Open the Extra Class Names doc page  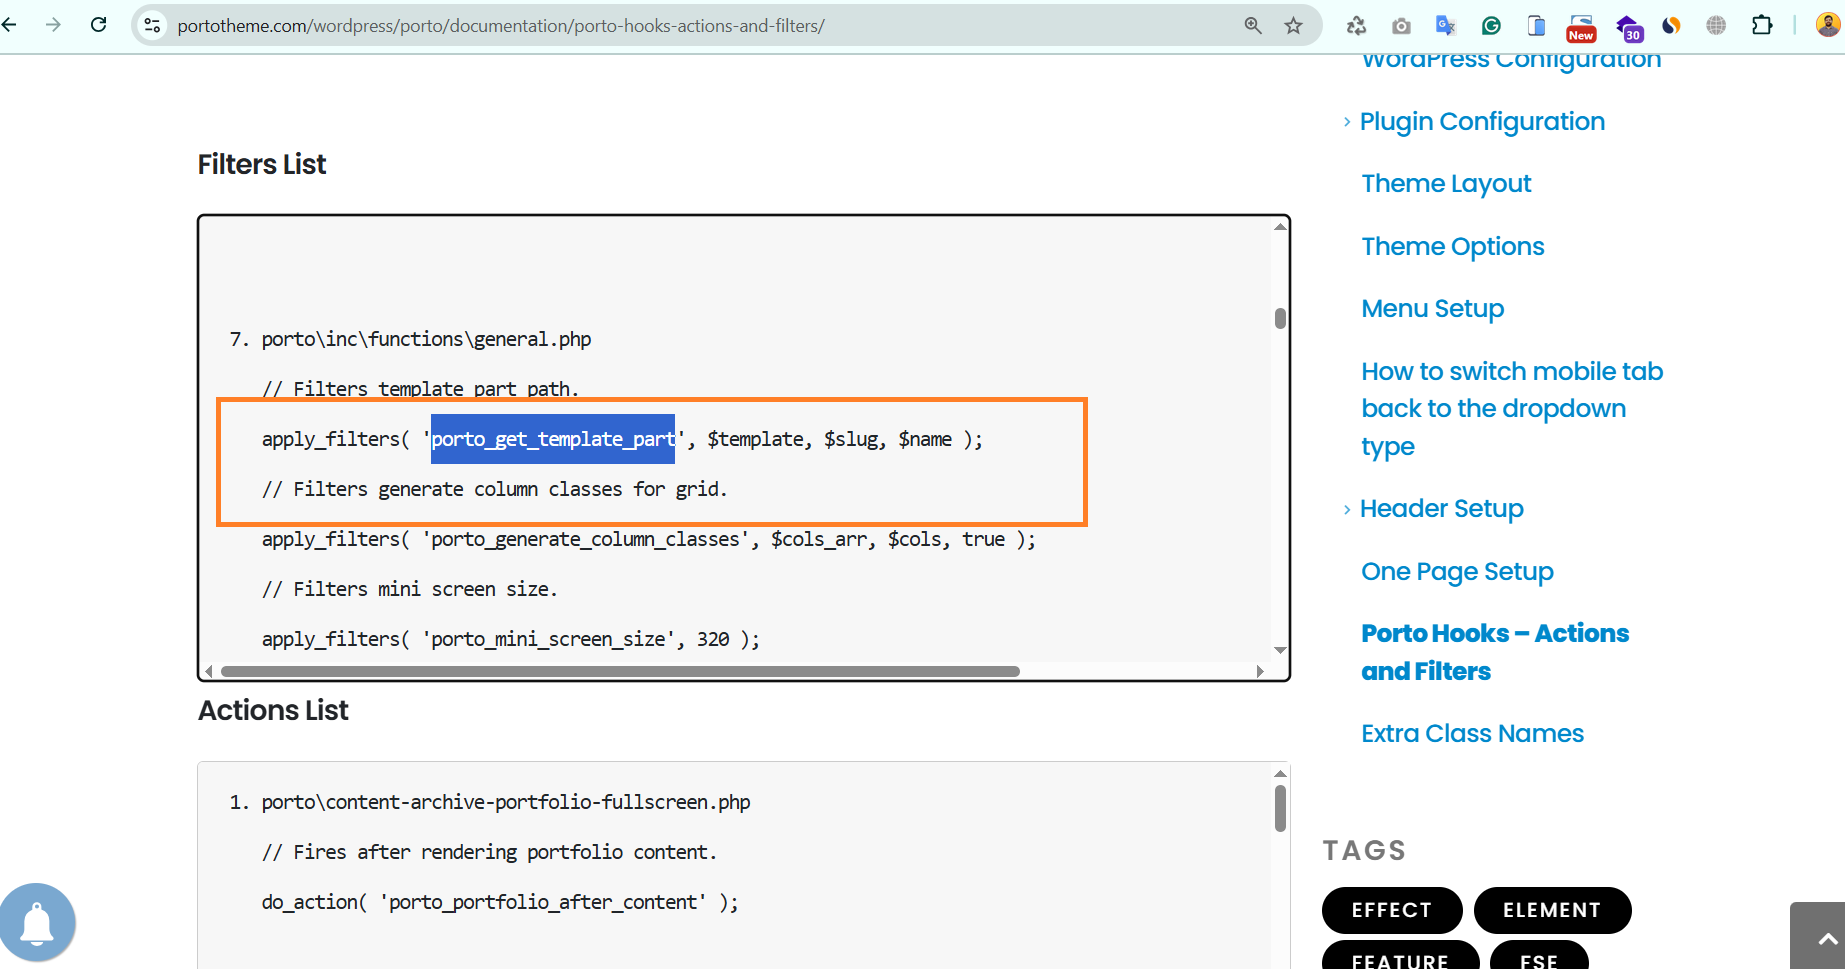1472,734
